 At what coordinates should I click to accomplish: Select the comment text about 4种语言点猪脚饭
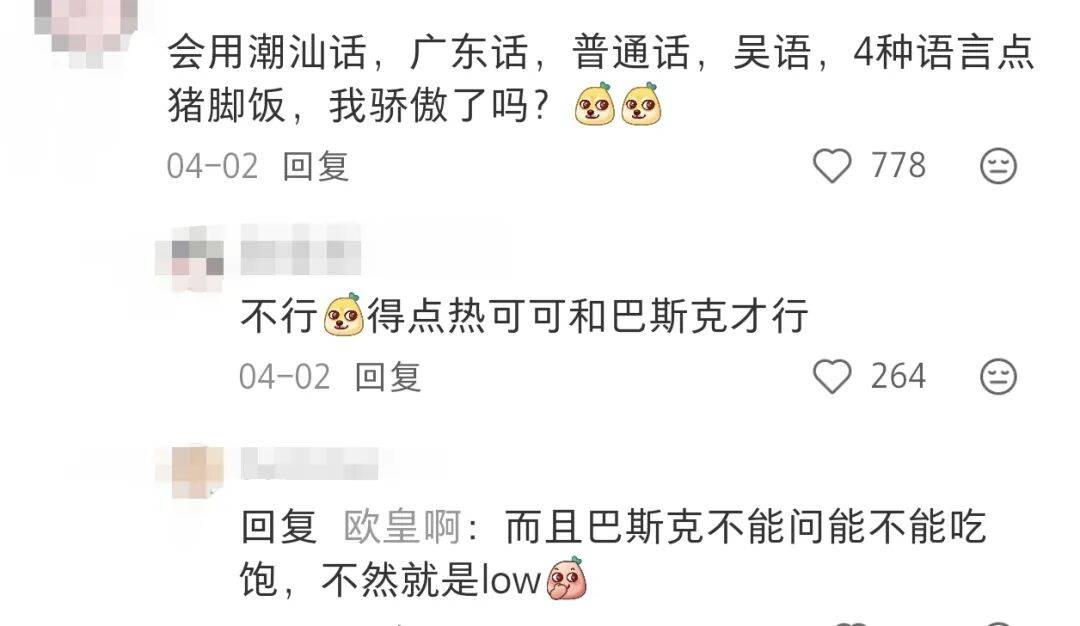(601, 79)
